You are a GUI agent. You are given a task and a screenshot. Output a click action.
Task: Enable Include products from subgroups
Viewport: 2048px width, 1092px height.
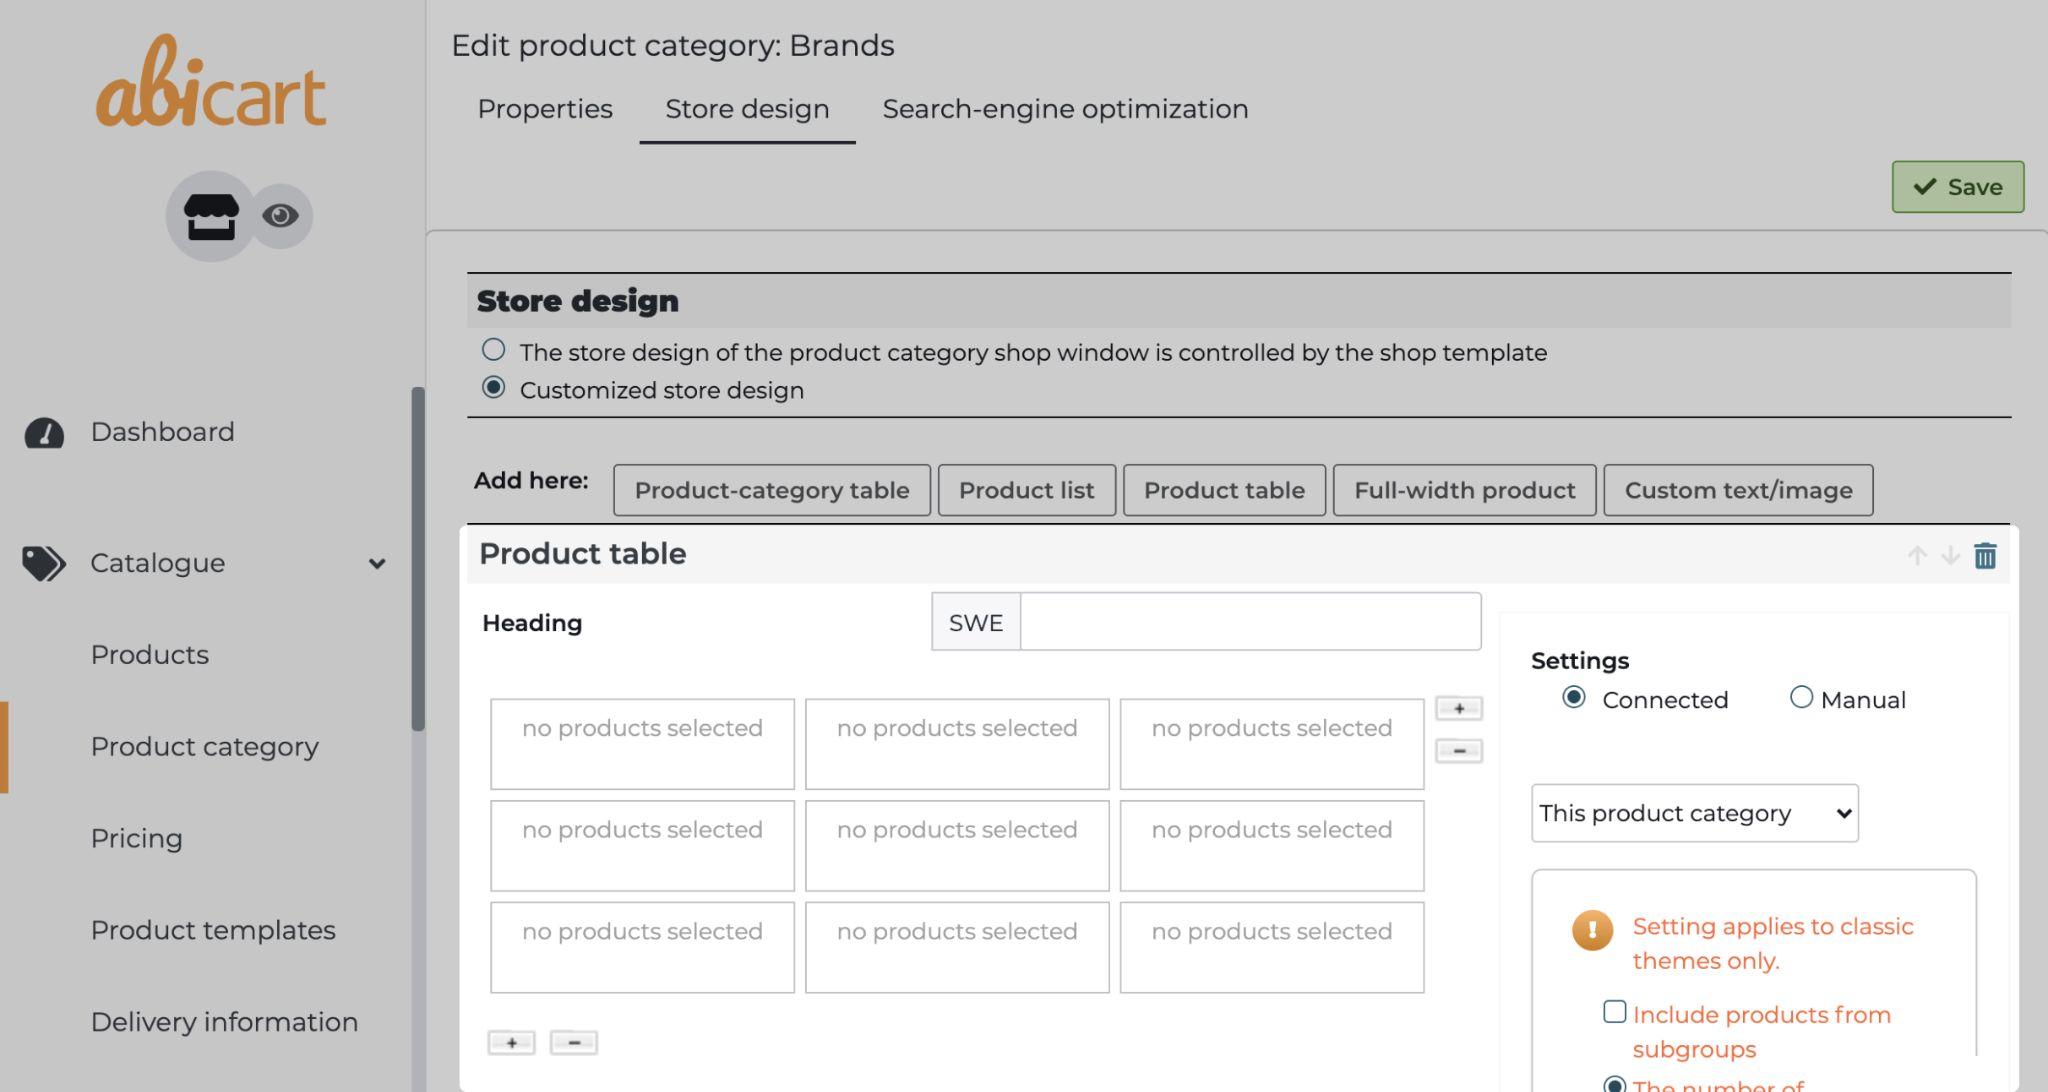(x=1614, y=1012)
